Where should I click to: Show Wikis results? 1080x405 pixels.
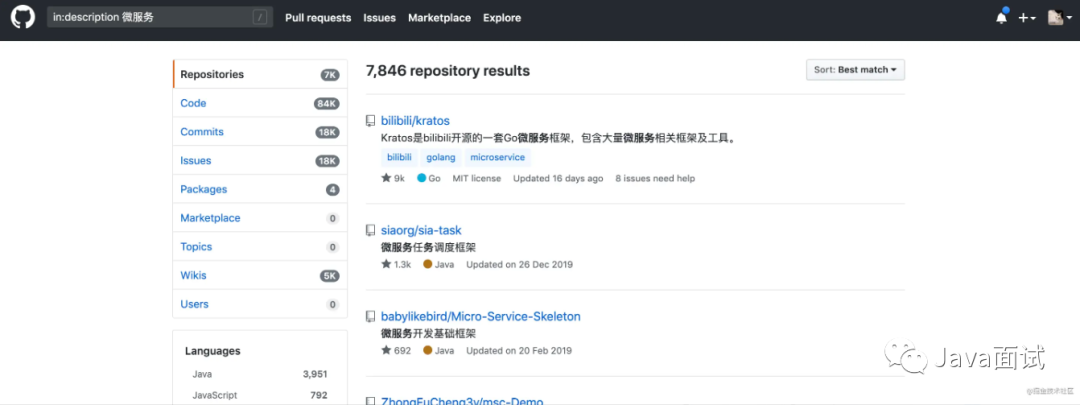coord(260,275)
